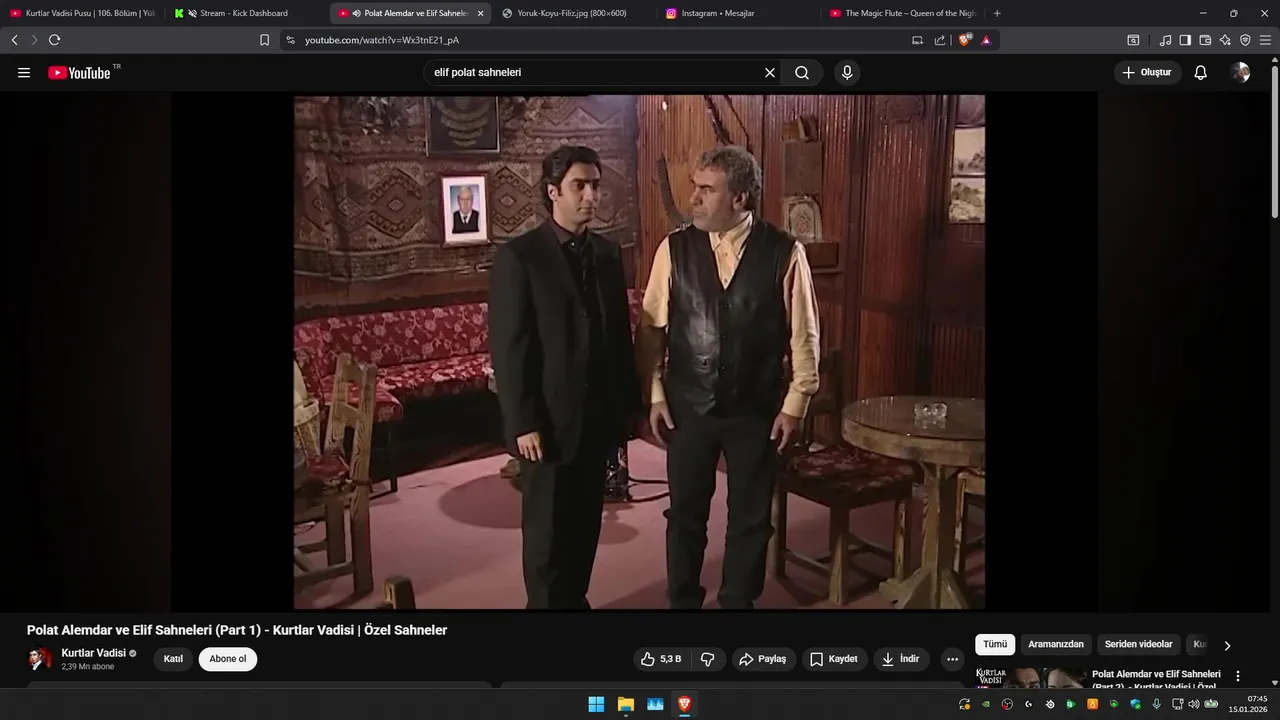Download video with İndir button
Image resolution: width=1280 pixels, height=720 pixels.
coord(900,659)
